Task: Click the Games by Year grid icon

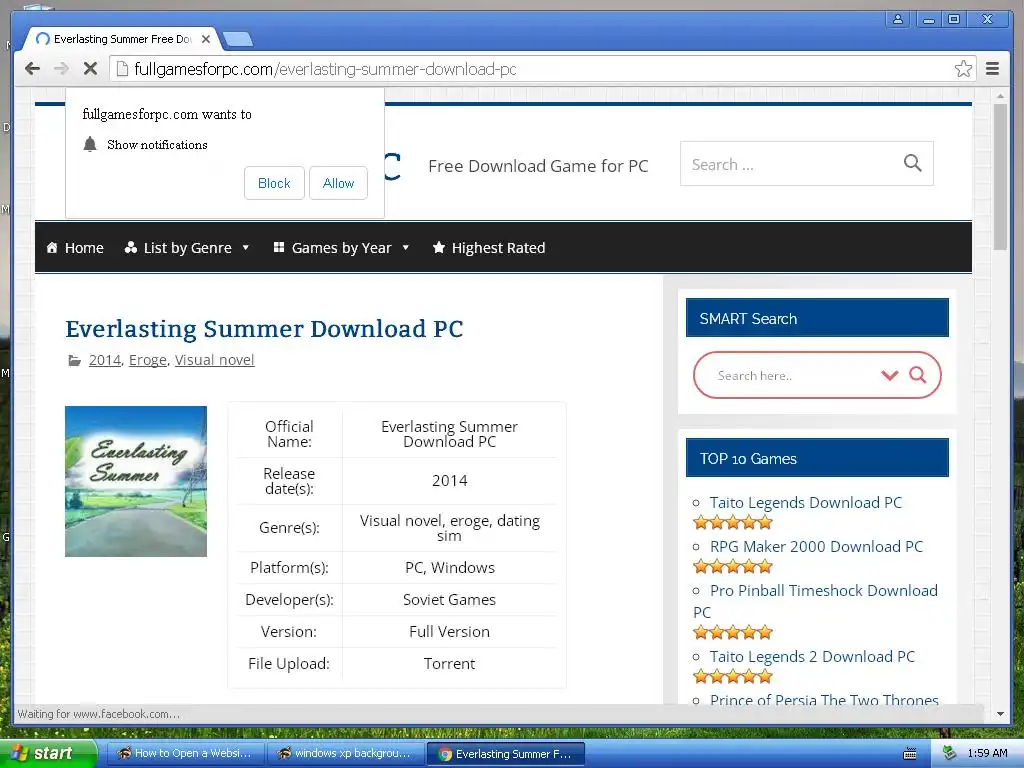Action: (279, 247)
